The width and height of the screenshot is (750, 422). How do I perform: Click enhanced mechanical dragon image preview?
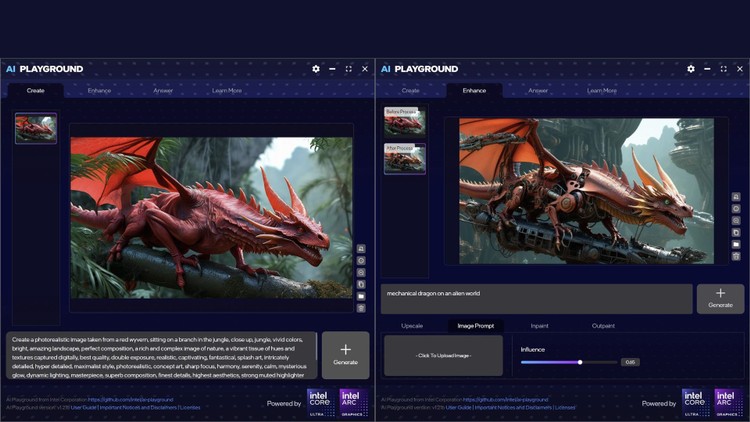point(586,191)
